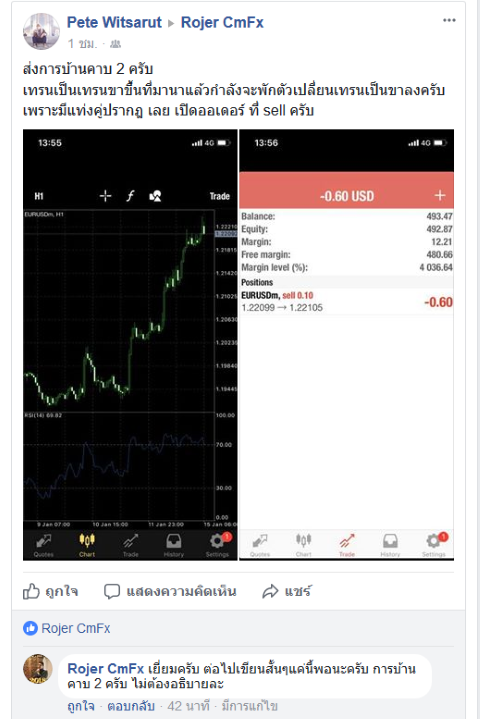Click the audience group icon beside timestamp
Image resolution: width=480 pixels, height=719 pixels.
(116, 44)
